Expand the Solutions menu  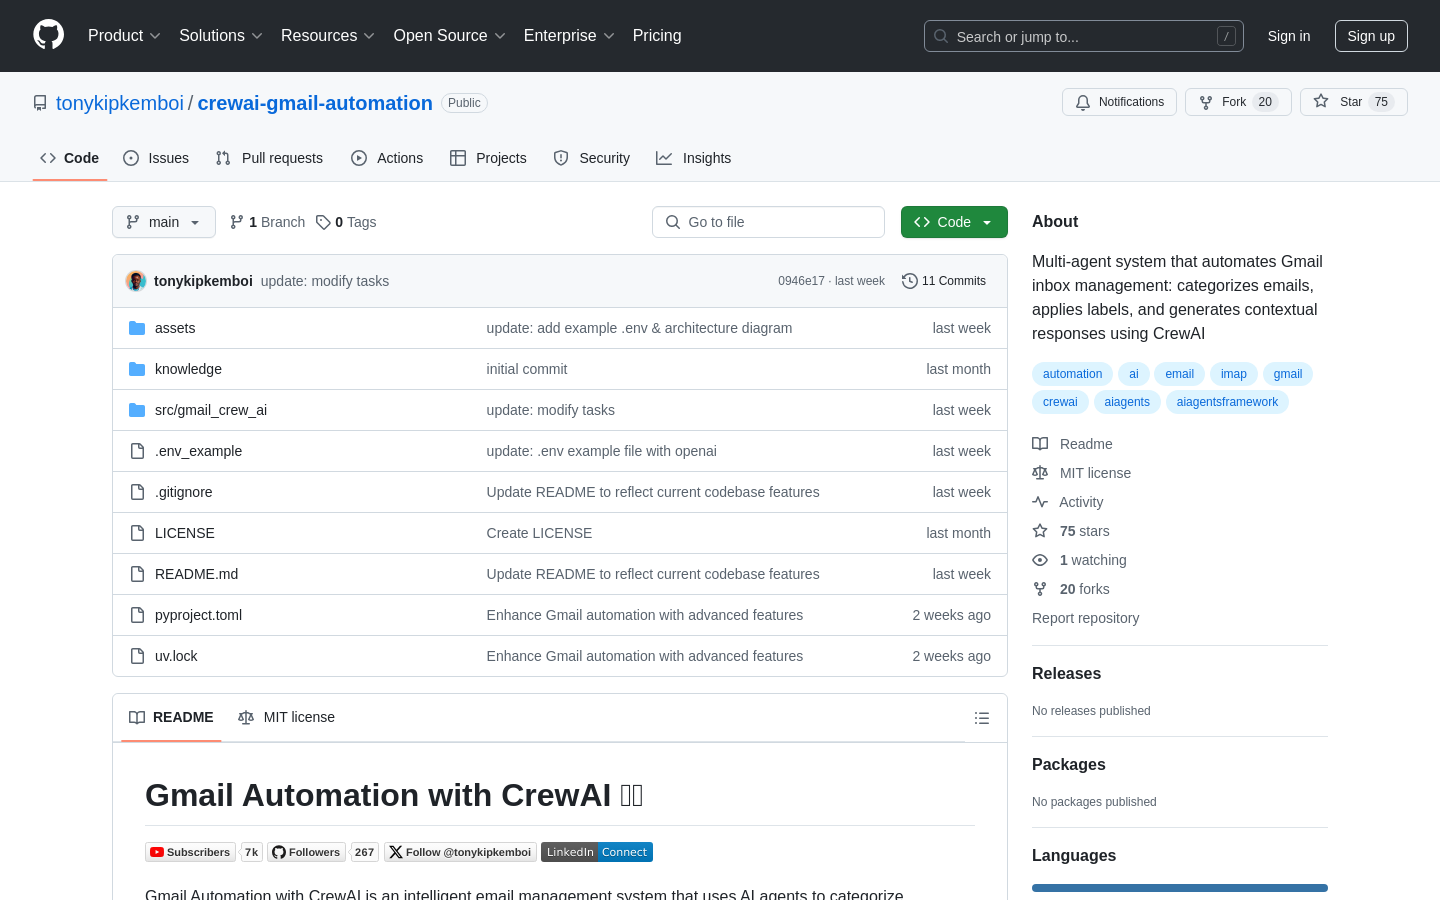click(221, 35)
